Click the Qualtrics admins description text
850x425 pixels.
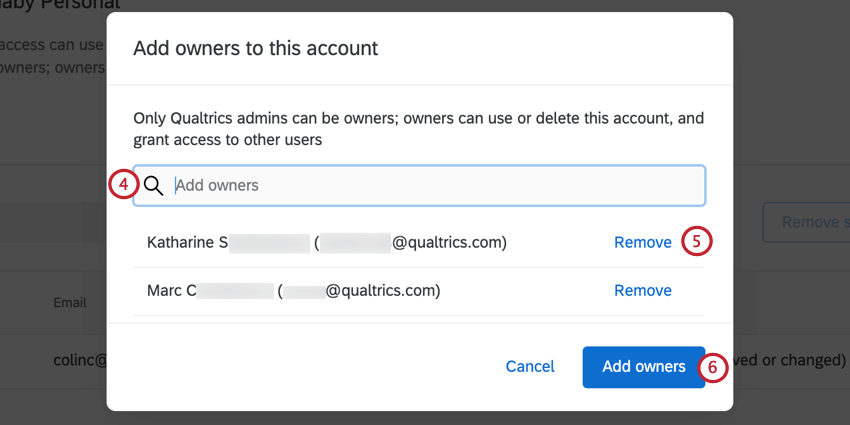tap(418, 129)
